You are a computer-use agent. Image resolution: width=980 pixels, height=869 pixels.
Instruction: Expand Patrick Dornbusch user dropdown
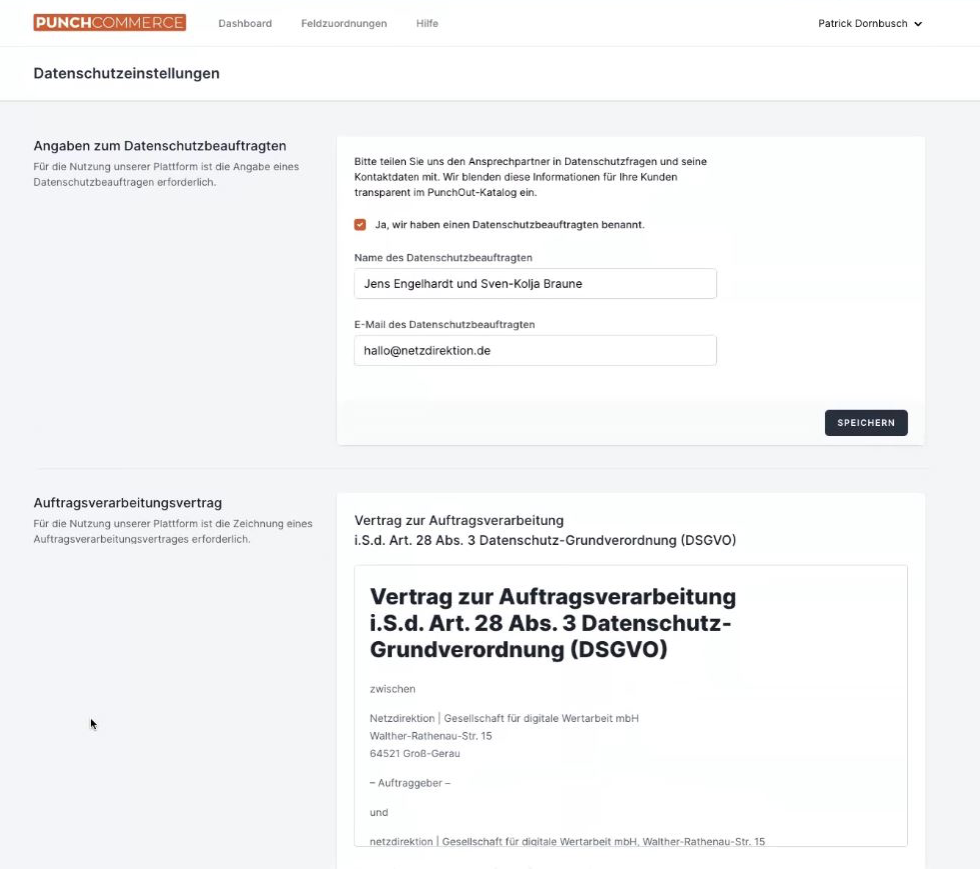(x=869, y=23)
